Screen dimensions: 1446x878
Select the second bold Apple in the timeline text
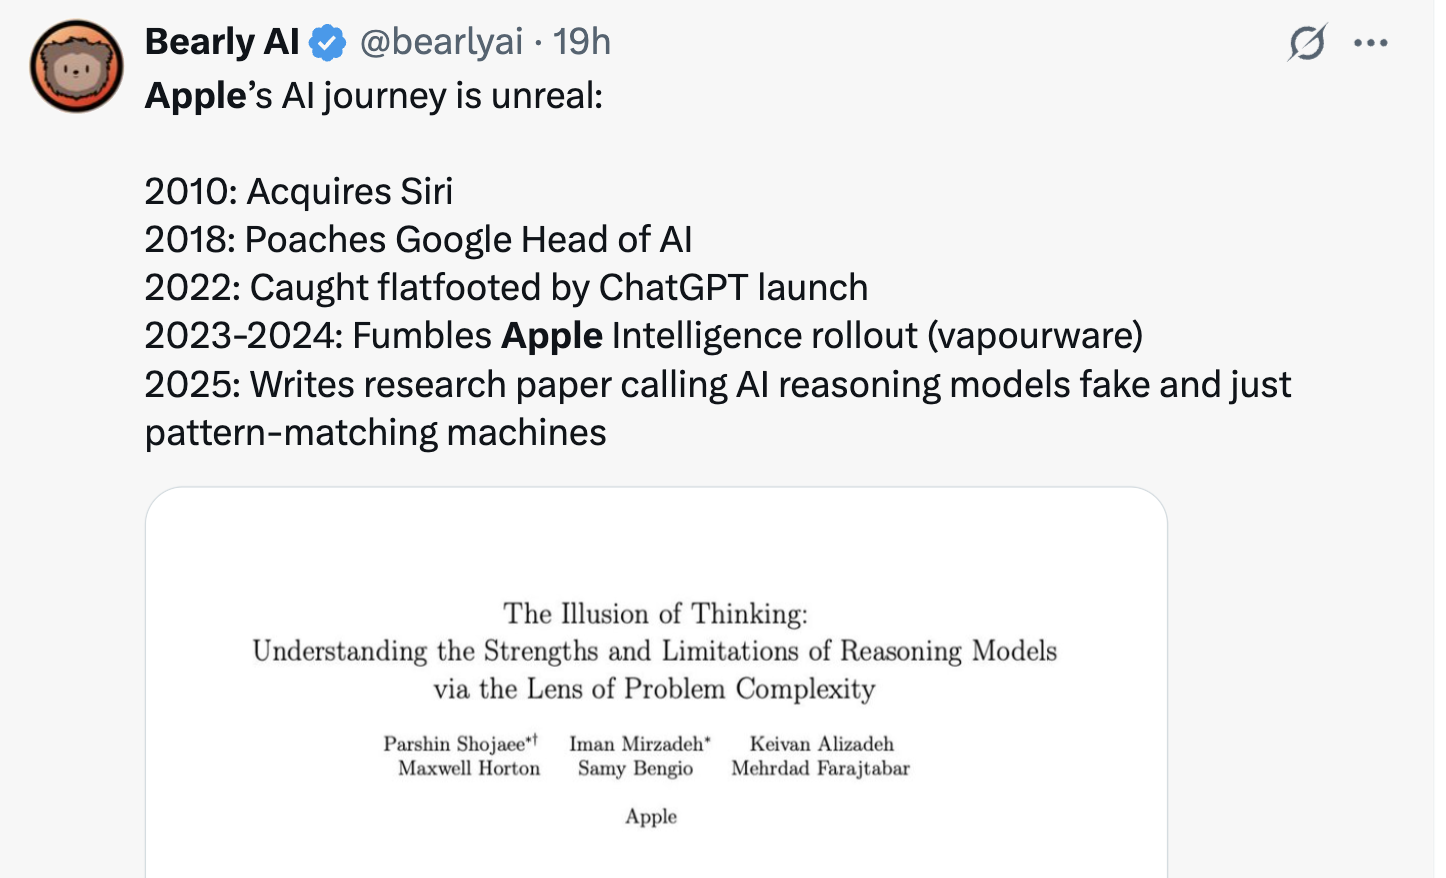click(x=553, y=335)
